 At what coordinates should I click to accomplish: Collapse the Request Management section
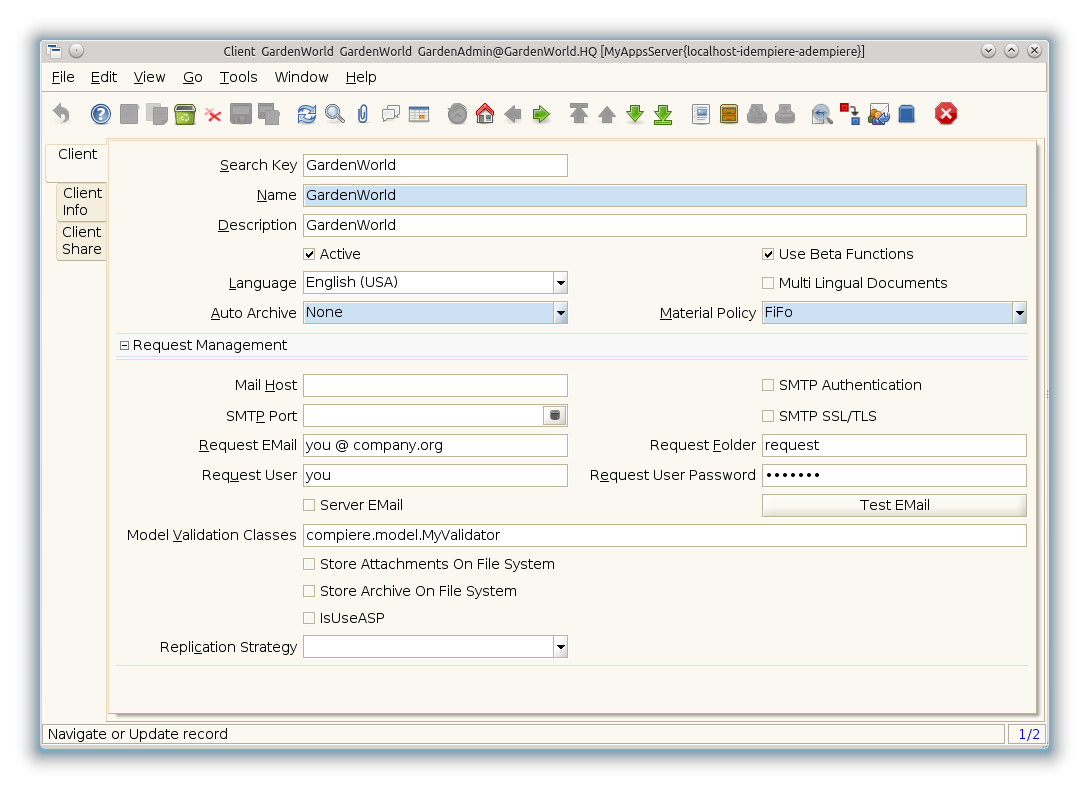[x=125, y=345]
